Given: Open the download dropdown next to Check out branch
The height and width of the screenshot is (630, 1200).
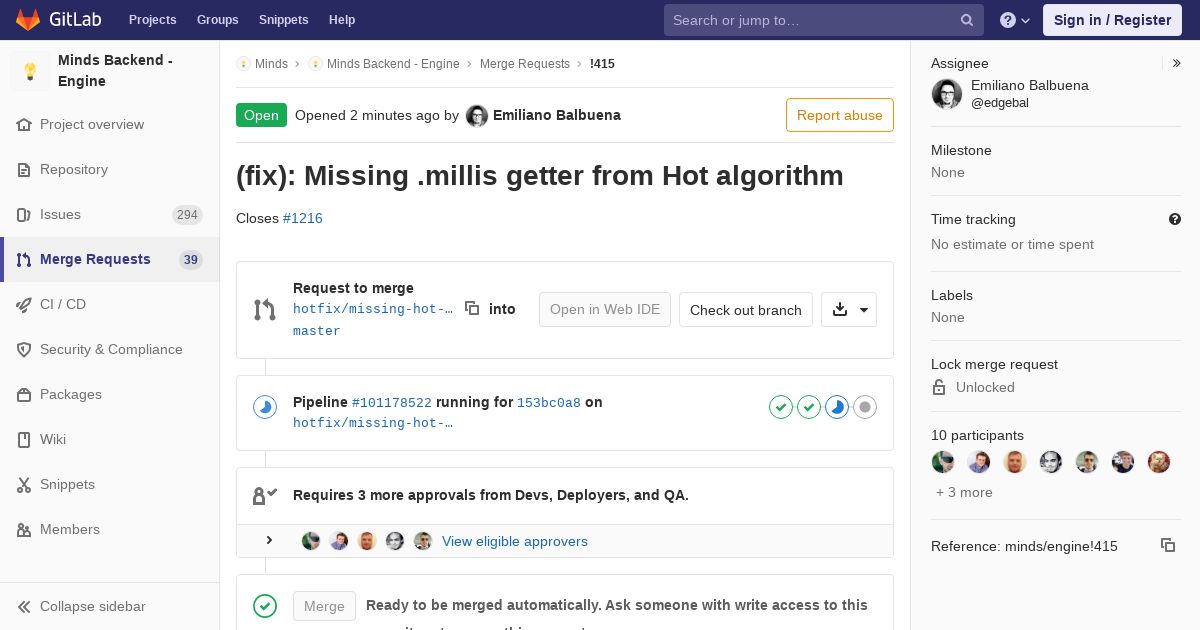Looking at the screenshot, I should tap(849, 310).
